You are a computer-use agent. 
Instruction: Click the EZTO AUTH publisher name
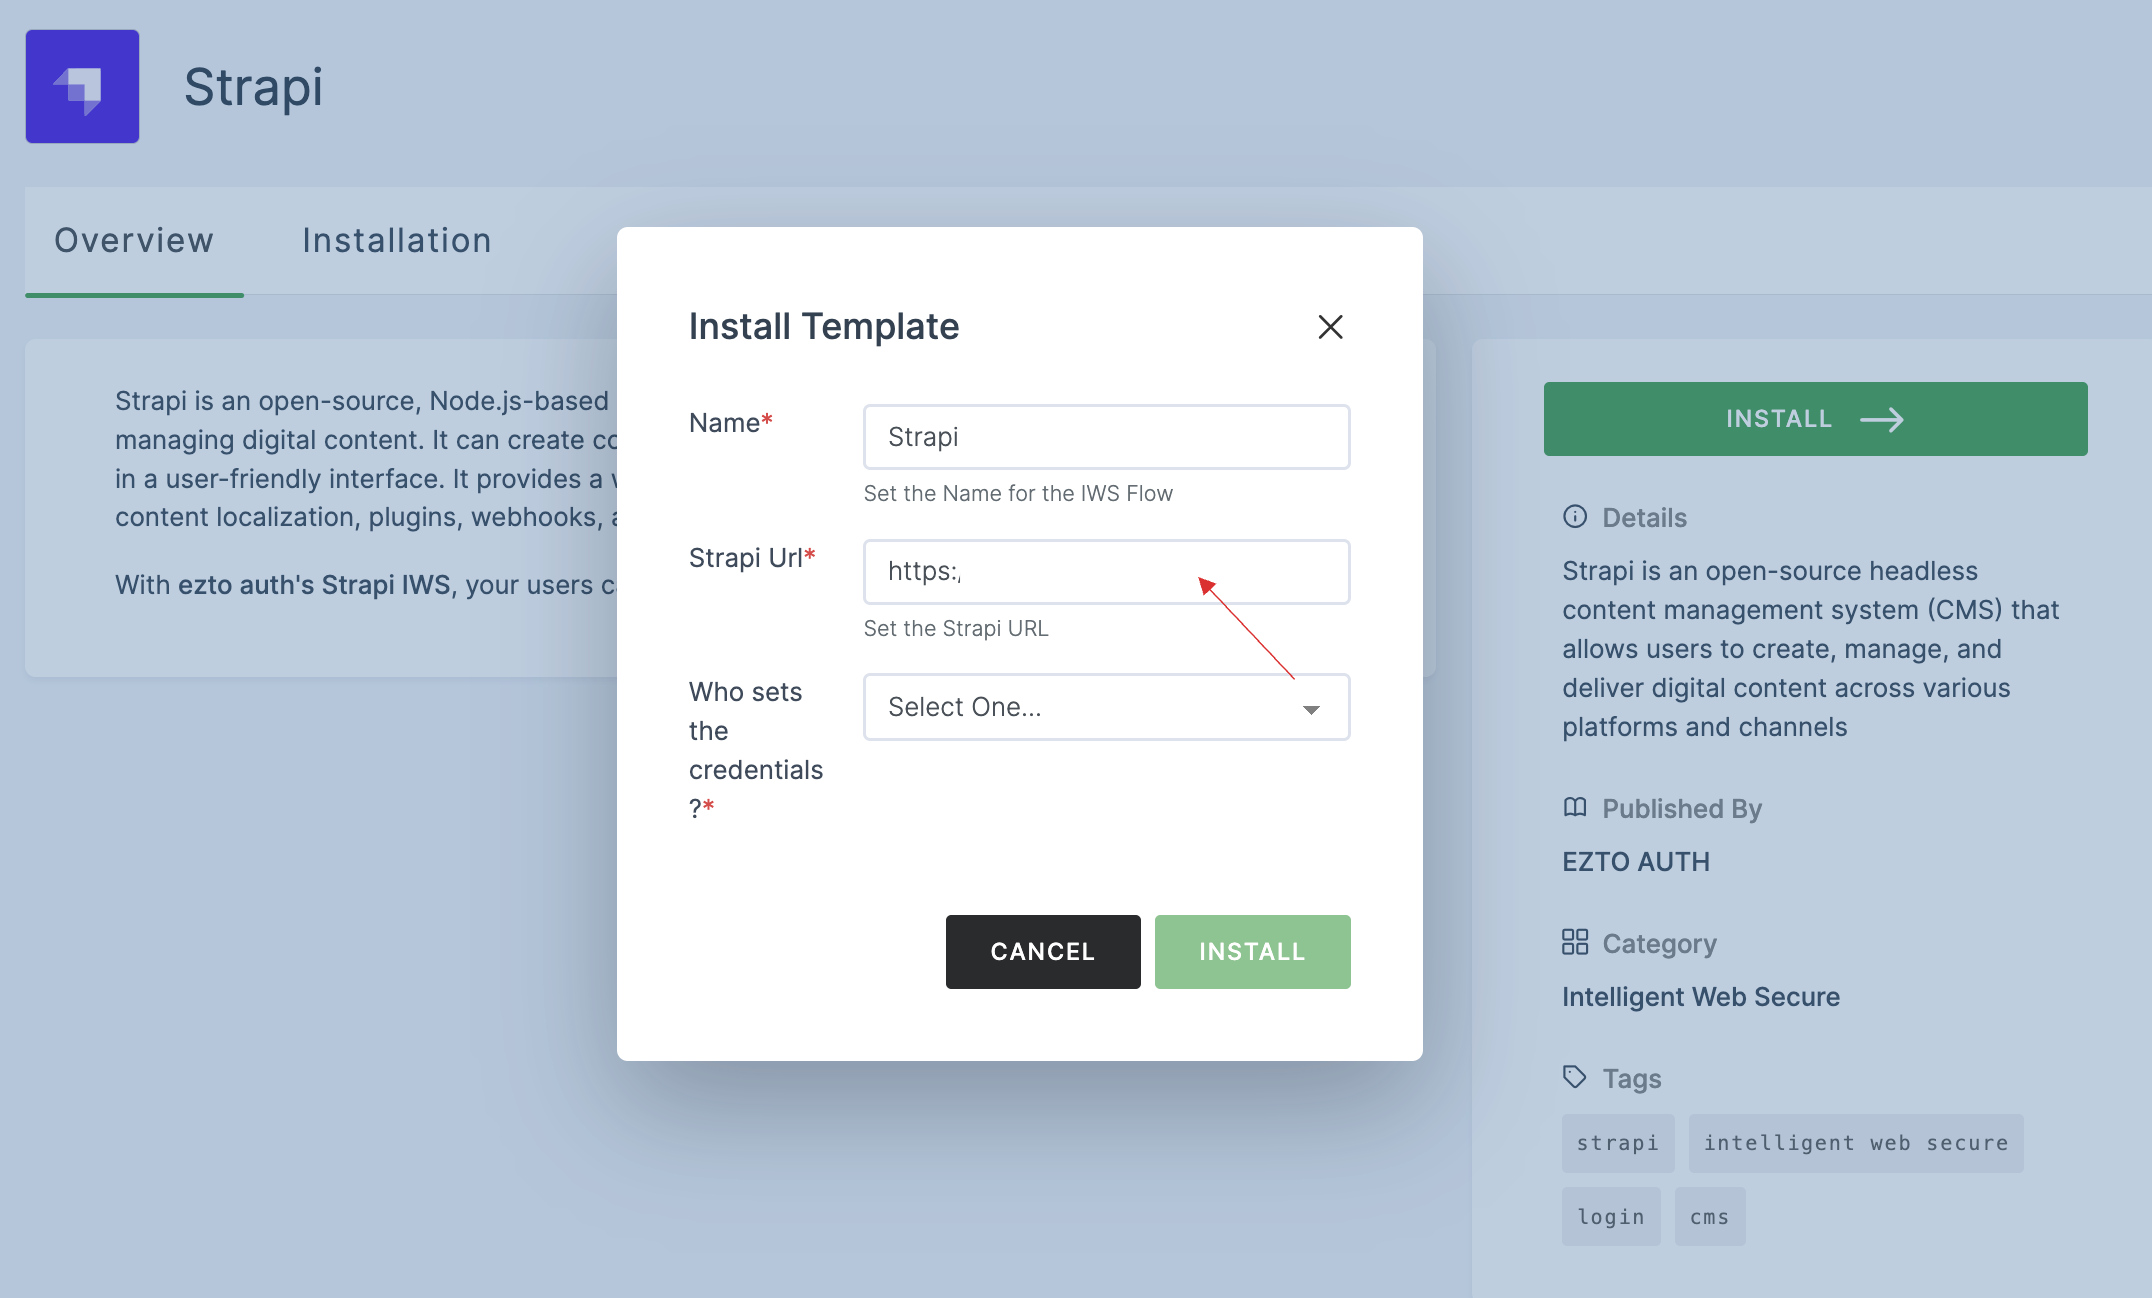[1636, 862]
